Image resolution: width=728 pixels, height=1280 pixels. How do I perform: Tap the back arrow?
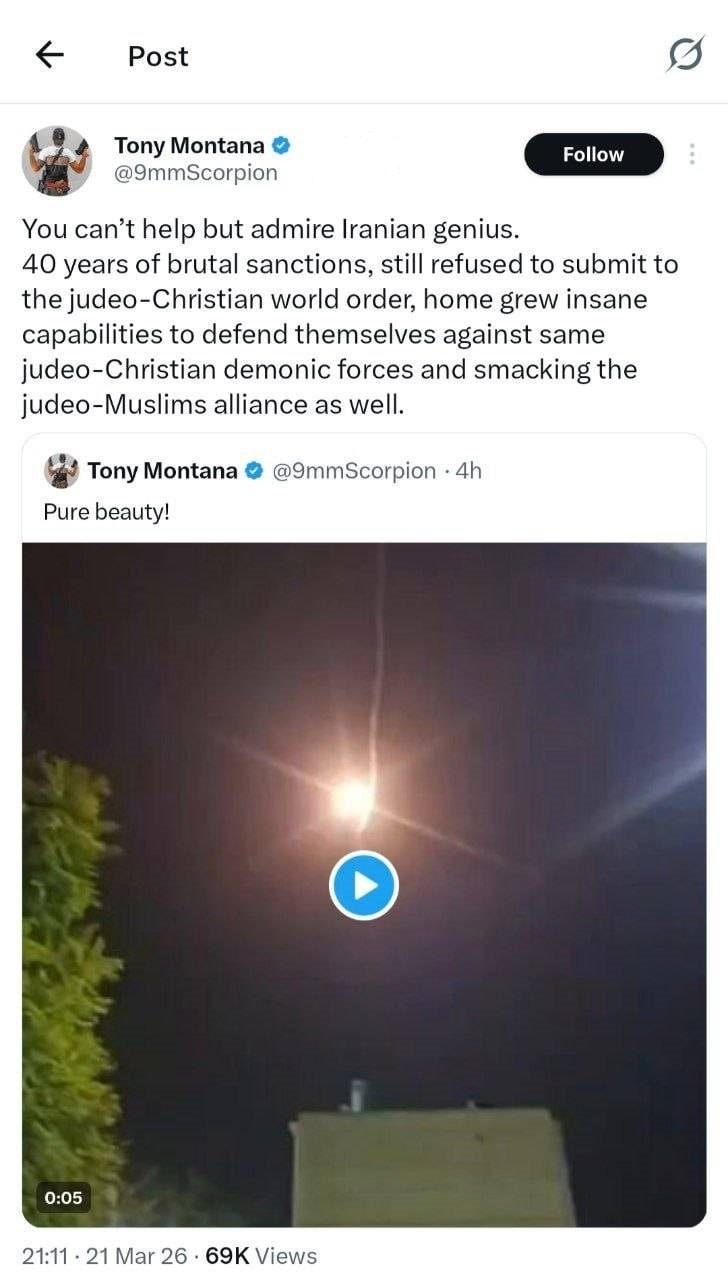[x=50, y=56]
